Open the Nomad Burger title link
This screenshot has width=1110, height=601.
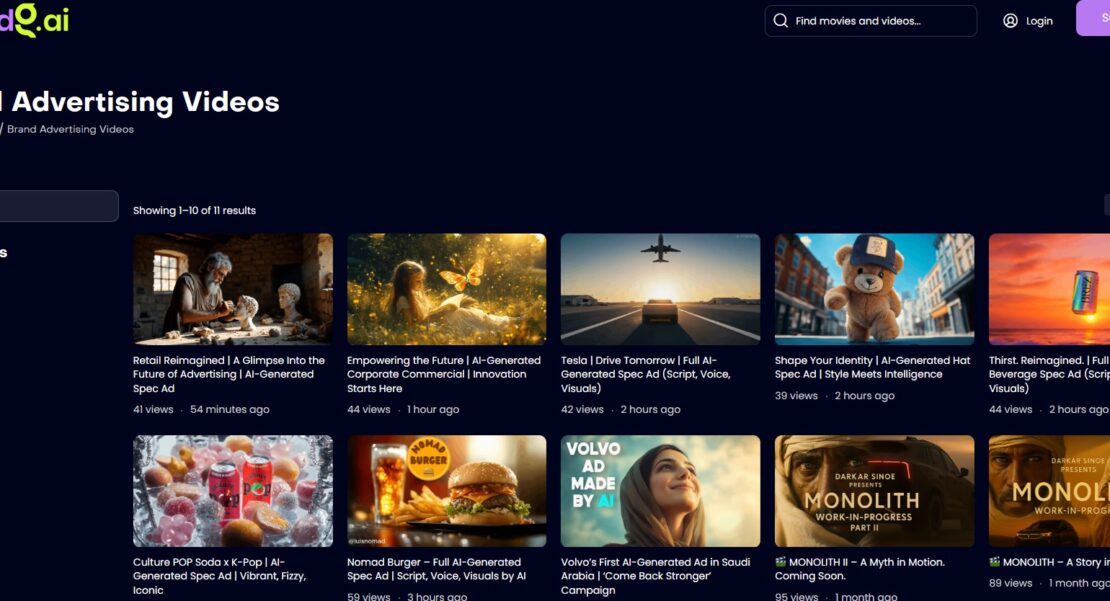(x=436, y=568)
